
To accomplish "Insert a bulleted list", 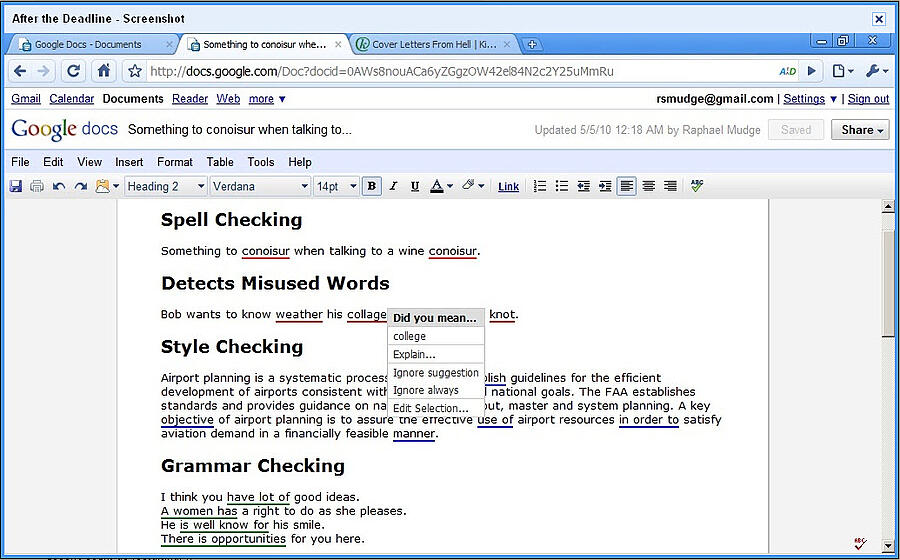I will pos(562,186).
